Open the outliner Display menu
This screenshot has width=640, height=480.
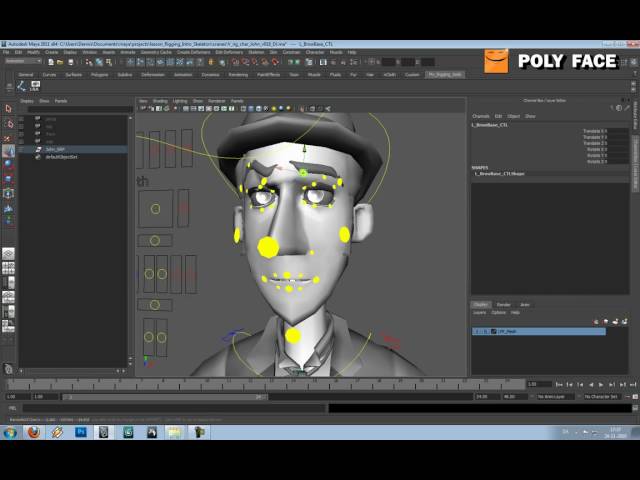click(x=27, y=101)
